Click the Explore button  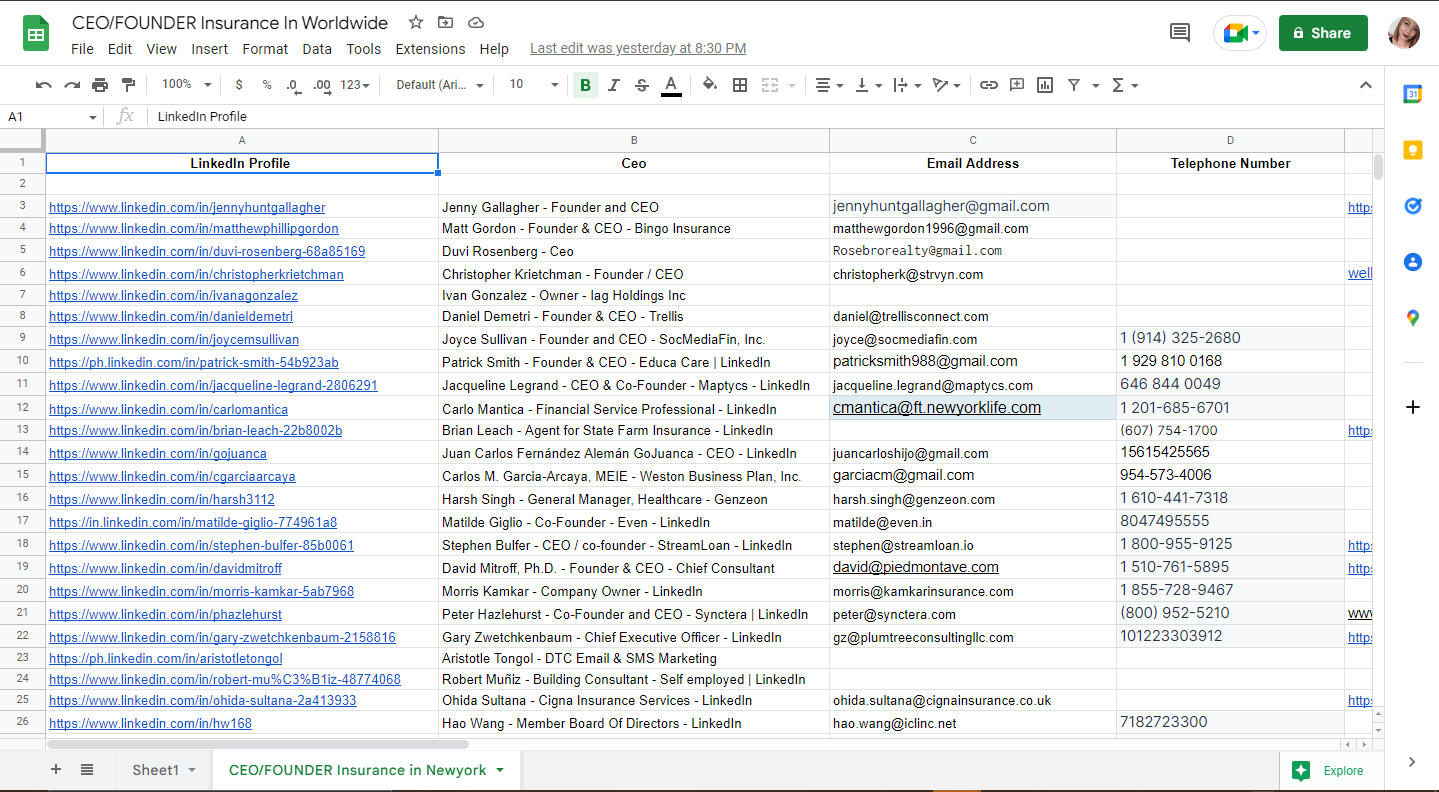point(1329,770)
